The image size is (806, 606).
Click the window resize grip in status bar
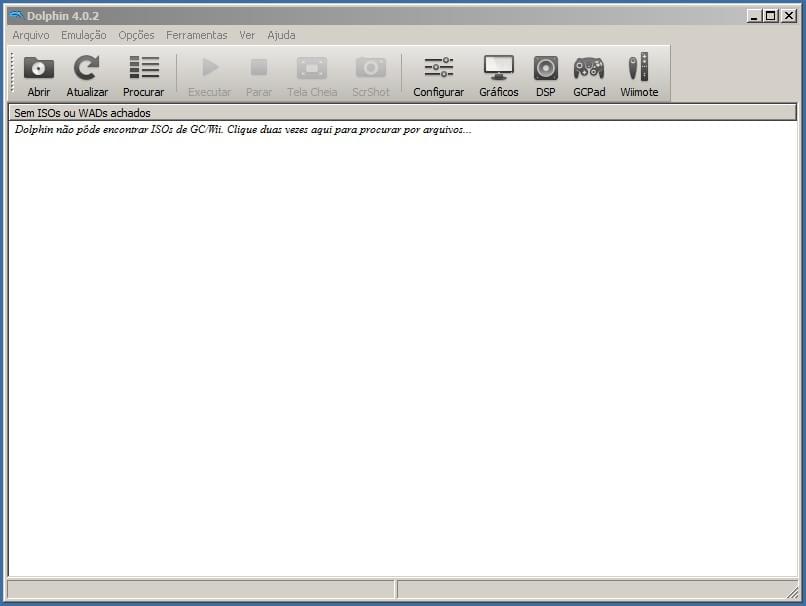pyautogui.click(x=792, y=592)
